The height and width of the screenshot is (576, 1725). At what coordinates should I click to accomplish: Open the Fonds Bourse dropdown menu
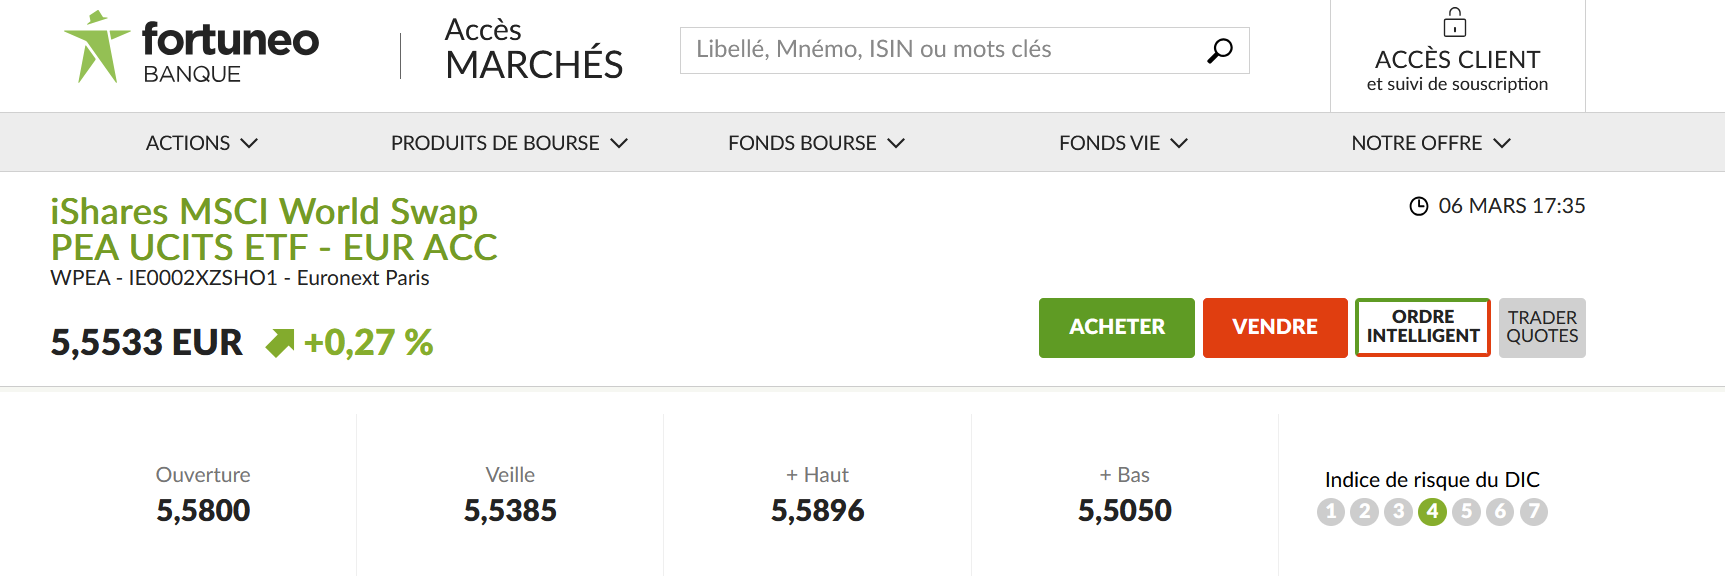tap(816, 143)
